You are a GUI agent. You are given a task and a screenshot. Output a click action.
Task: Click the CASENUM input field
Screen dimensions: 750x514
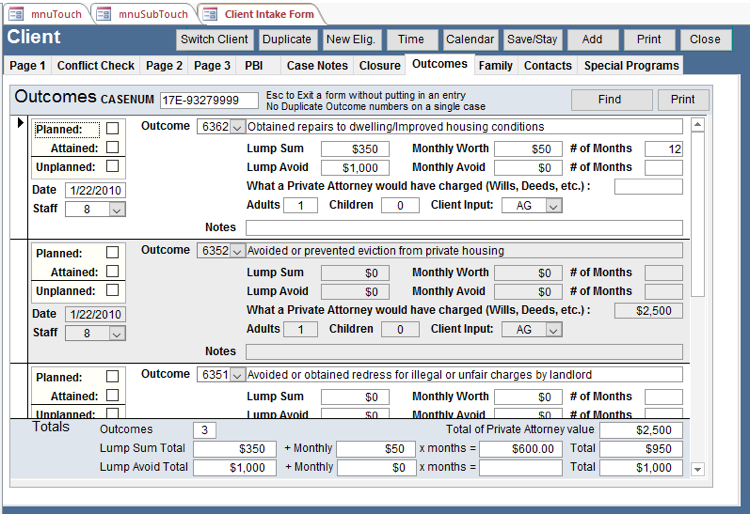(208, 100)
